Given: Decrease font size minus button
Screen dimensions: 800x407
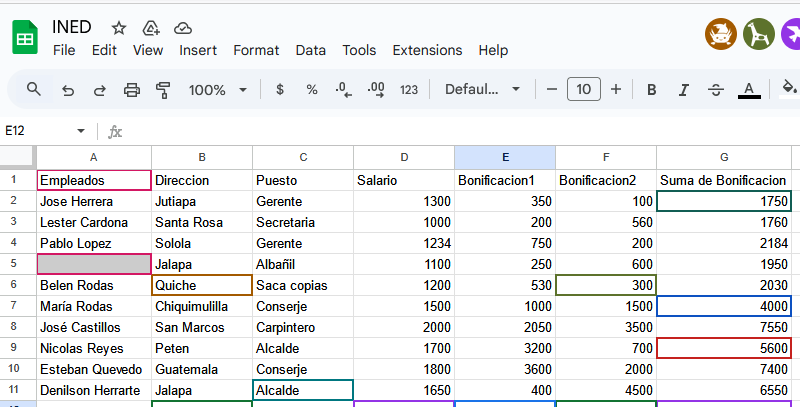Looking at the screenshot, I should [552, 90].
